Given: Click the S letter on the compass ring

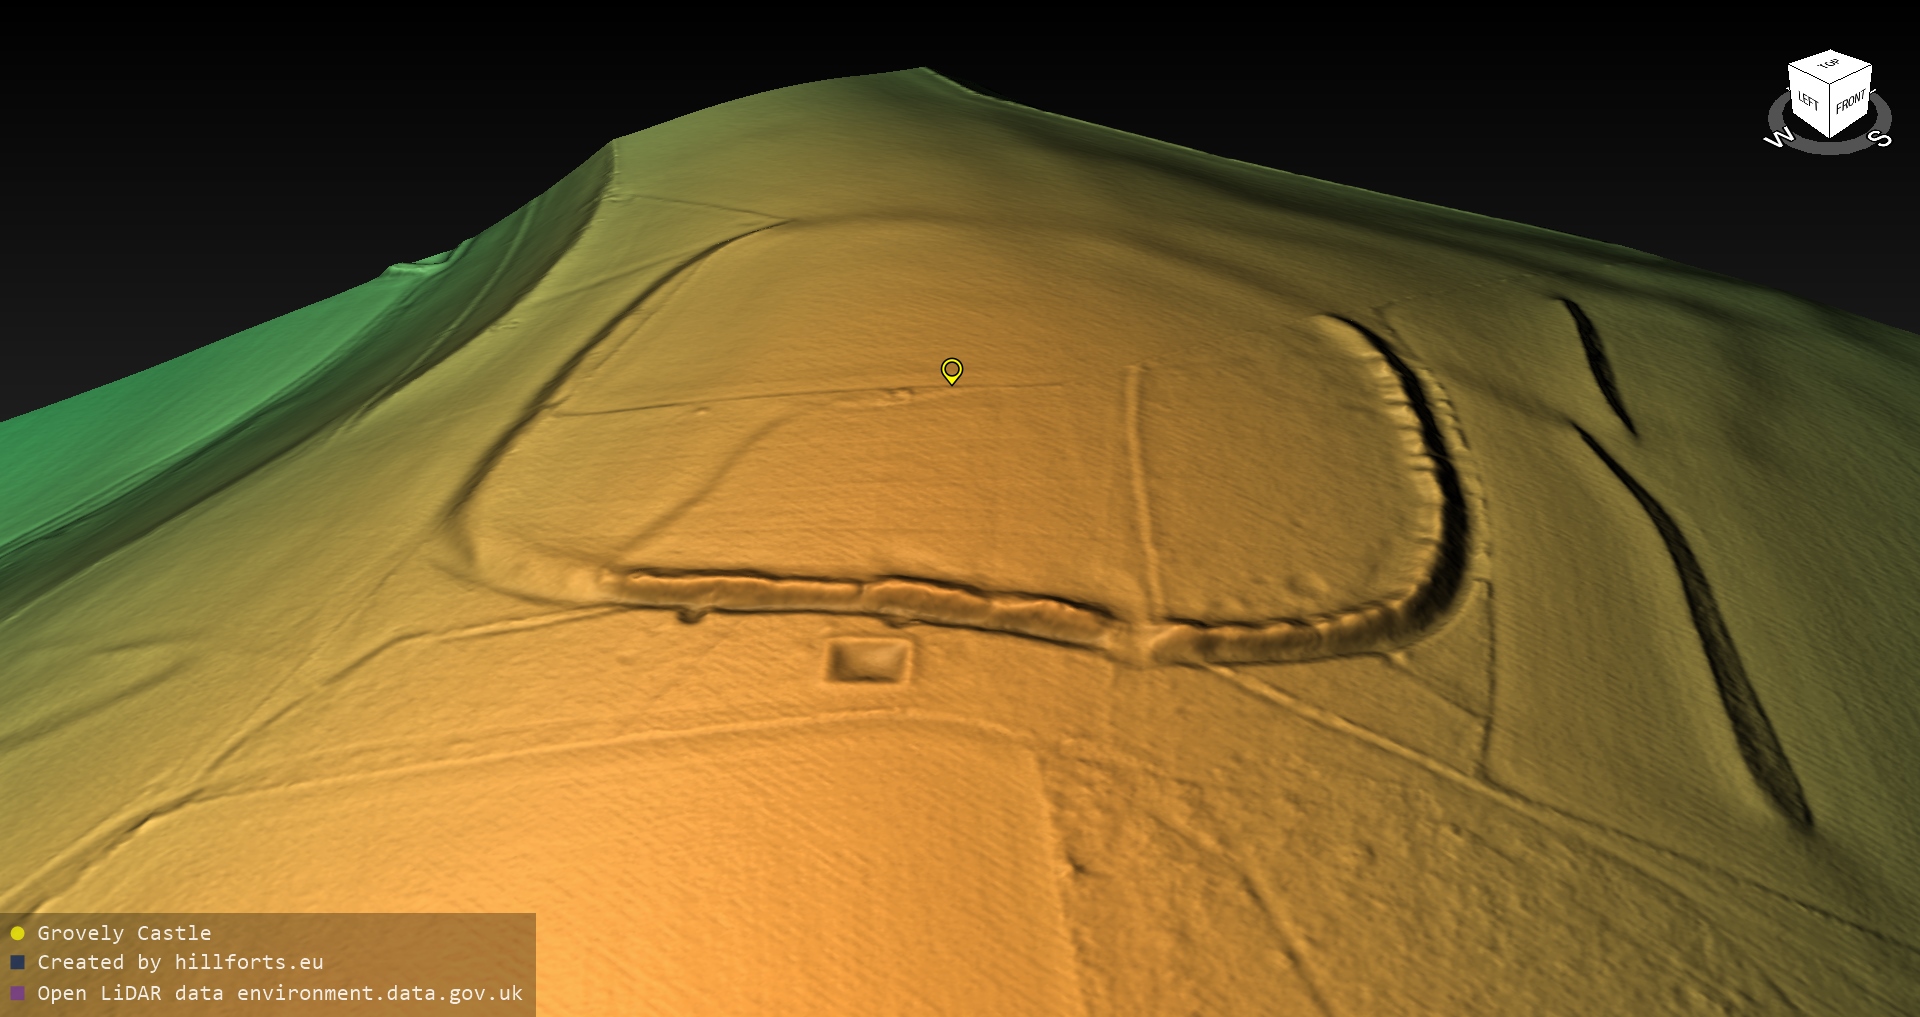Looking at the screenshot, I should pos(1880,138).
